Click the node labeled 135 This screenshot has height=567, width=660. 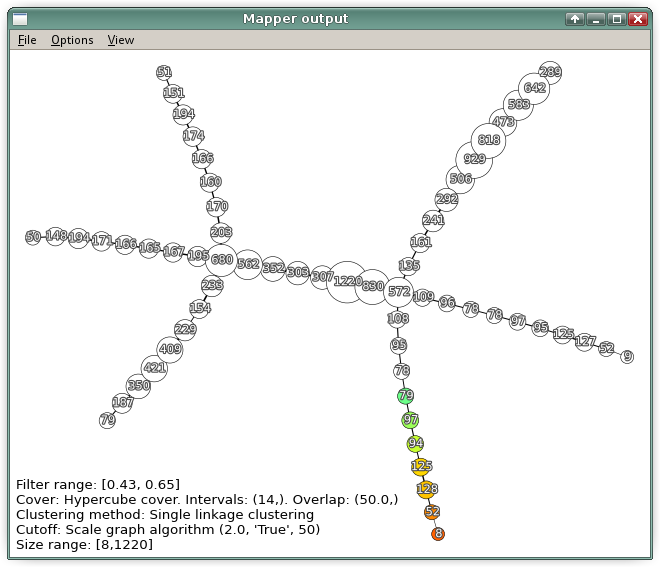coord(409,266)
